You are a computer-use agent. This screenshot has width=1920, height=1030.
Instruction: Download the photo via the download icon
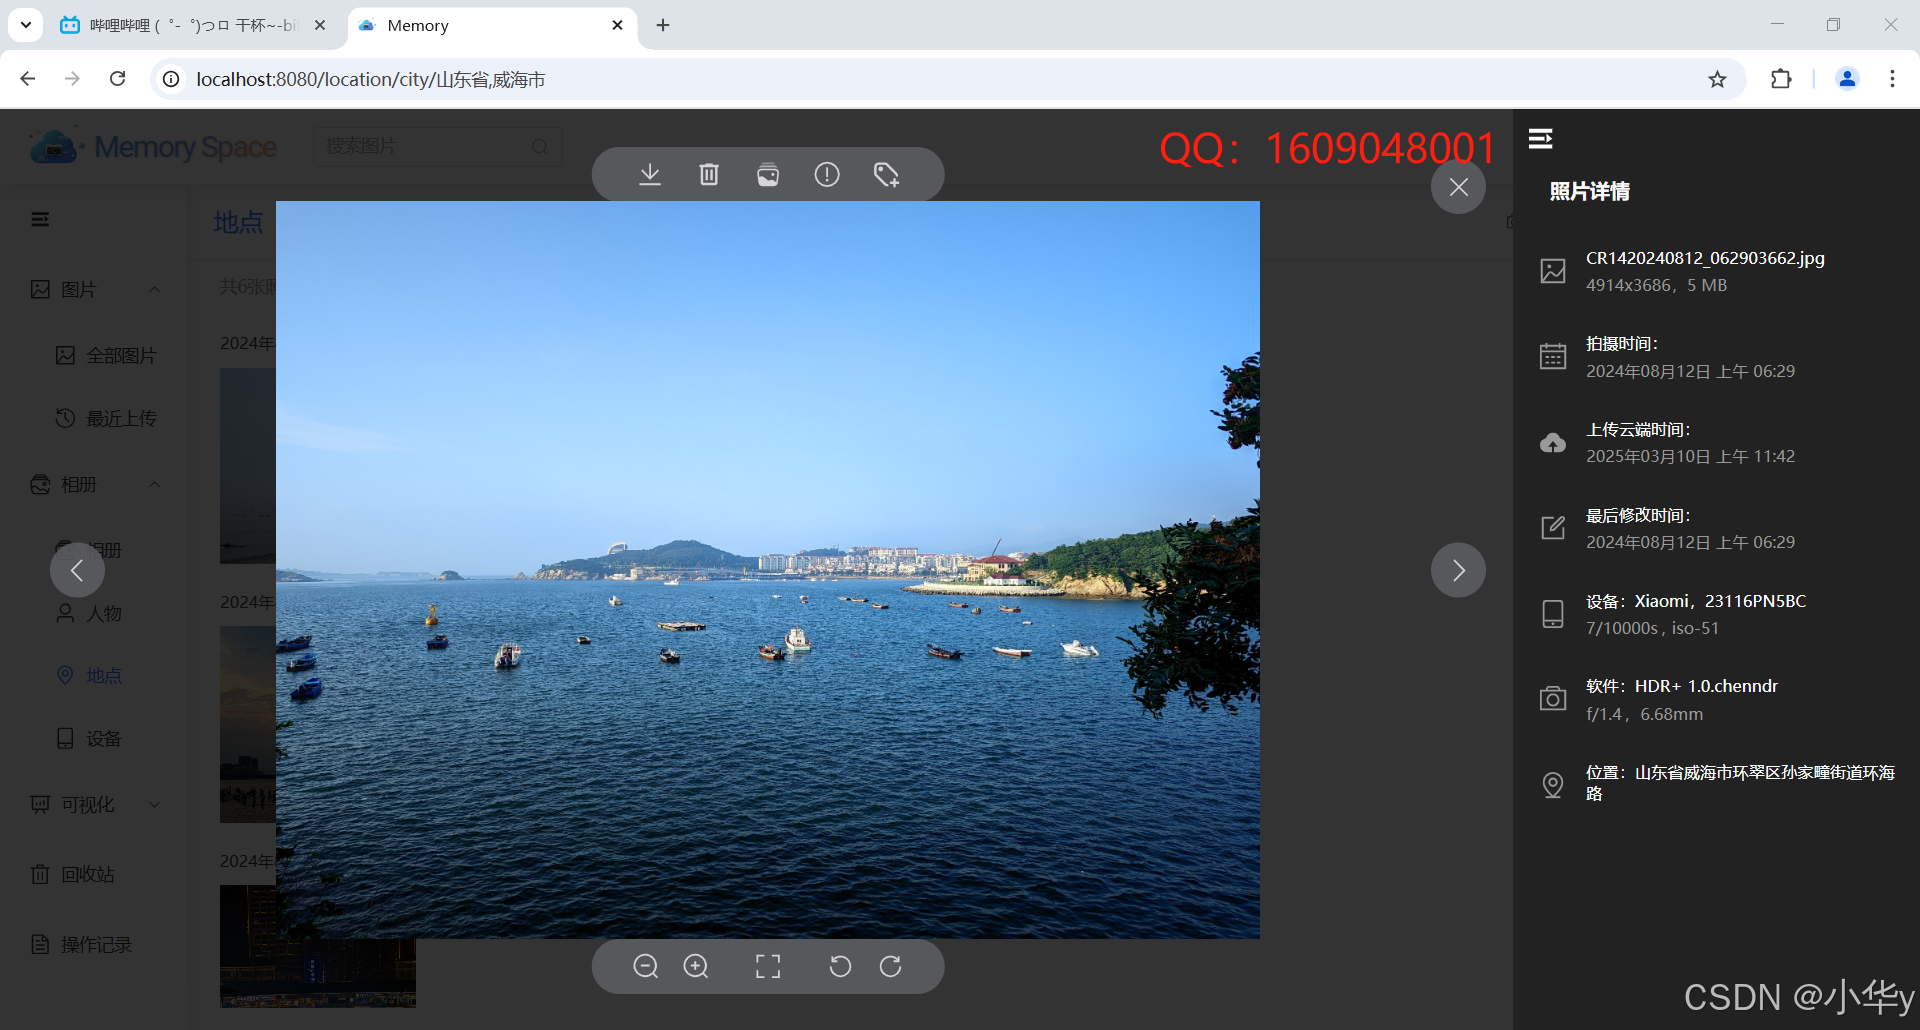tap(650, 175)
